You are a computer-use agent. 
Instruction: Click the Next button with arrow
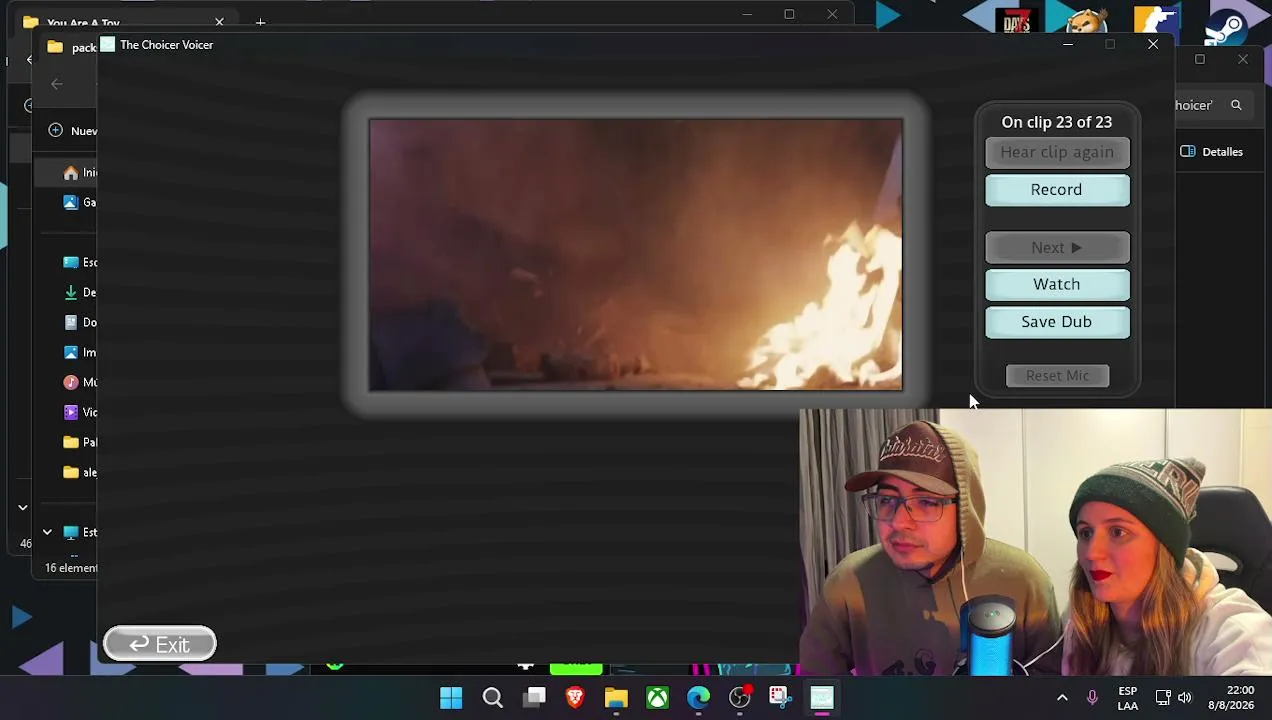click(1057, 247)
